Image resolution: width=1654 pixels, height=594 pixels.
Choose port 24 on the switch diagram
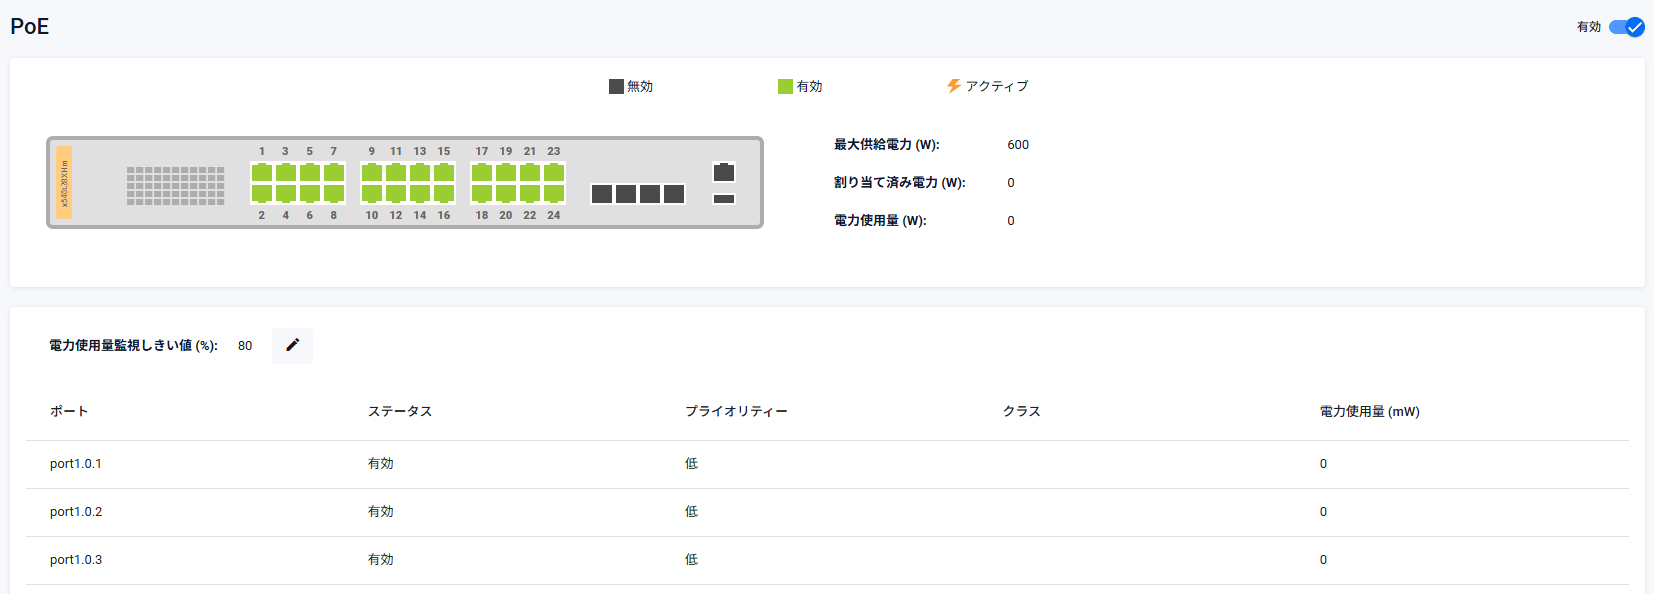pyautogui.click(x=554, y=193)
